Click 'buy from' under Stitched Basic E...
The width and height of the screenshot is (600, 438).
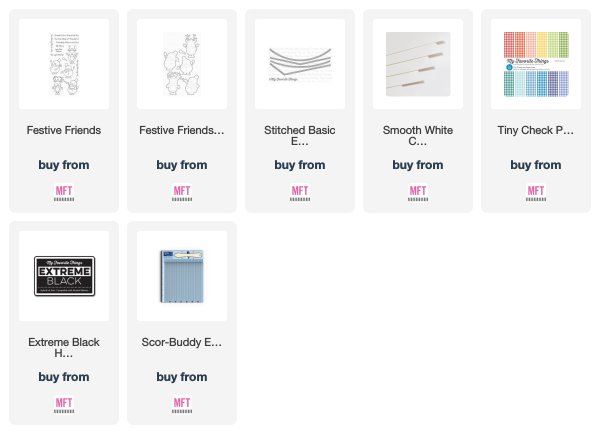(300, 165)
